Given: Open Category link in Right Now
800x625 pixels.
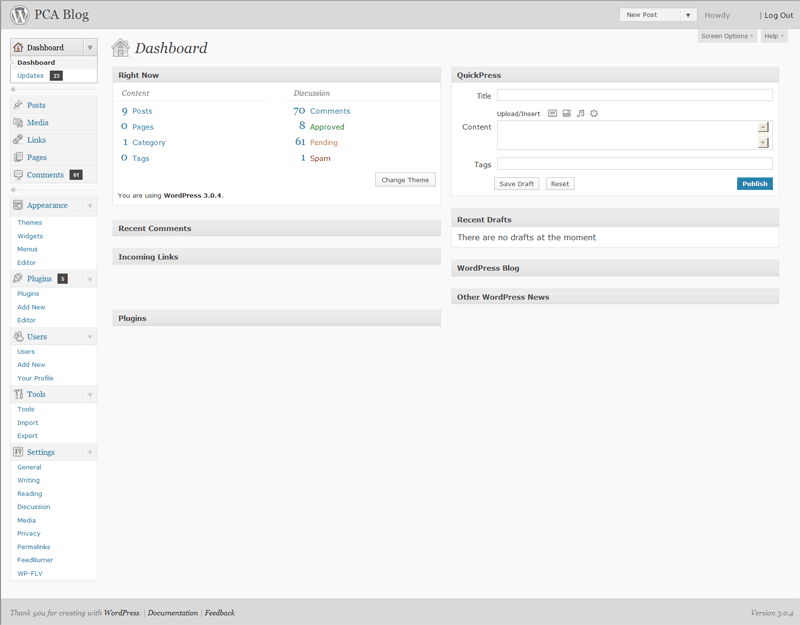Looking at the screenshot, I should coord(148,142).
